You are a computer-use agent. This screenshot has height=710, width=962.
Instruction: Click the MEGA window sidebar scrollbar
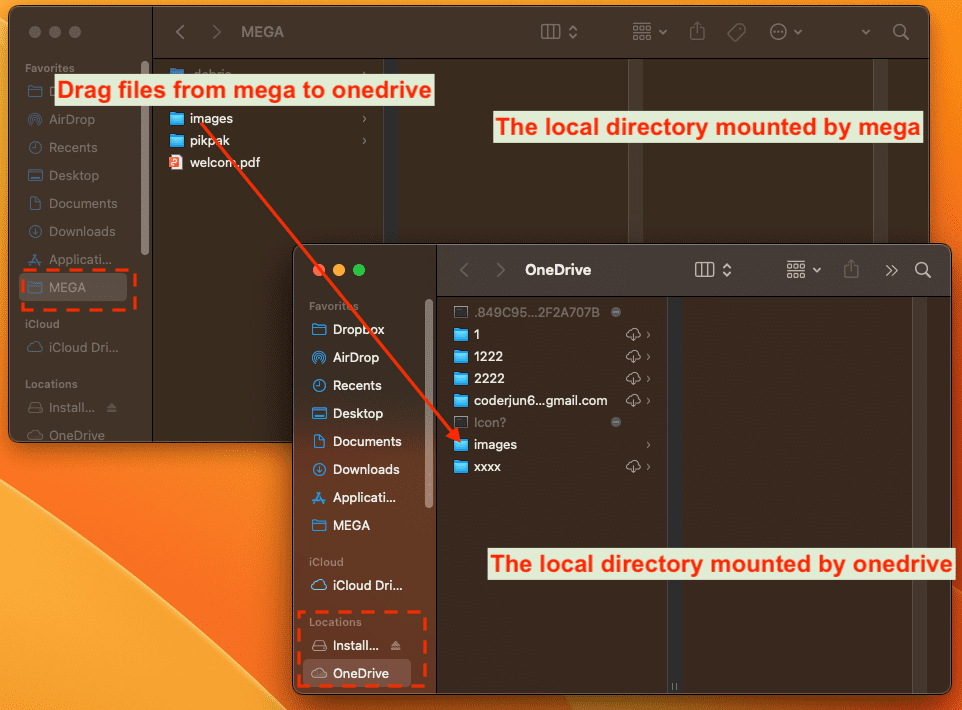[x=145, y=158]
